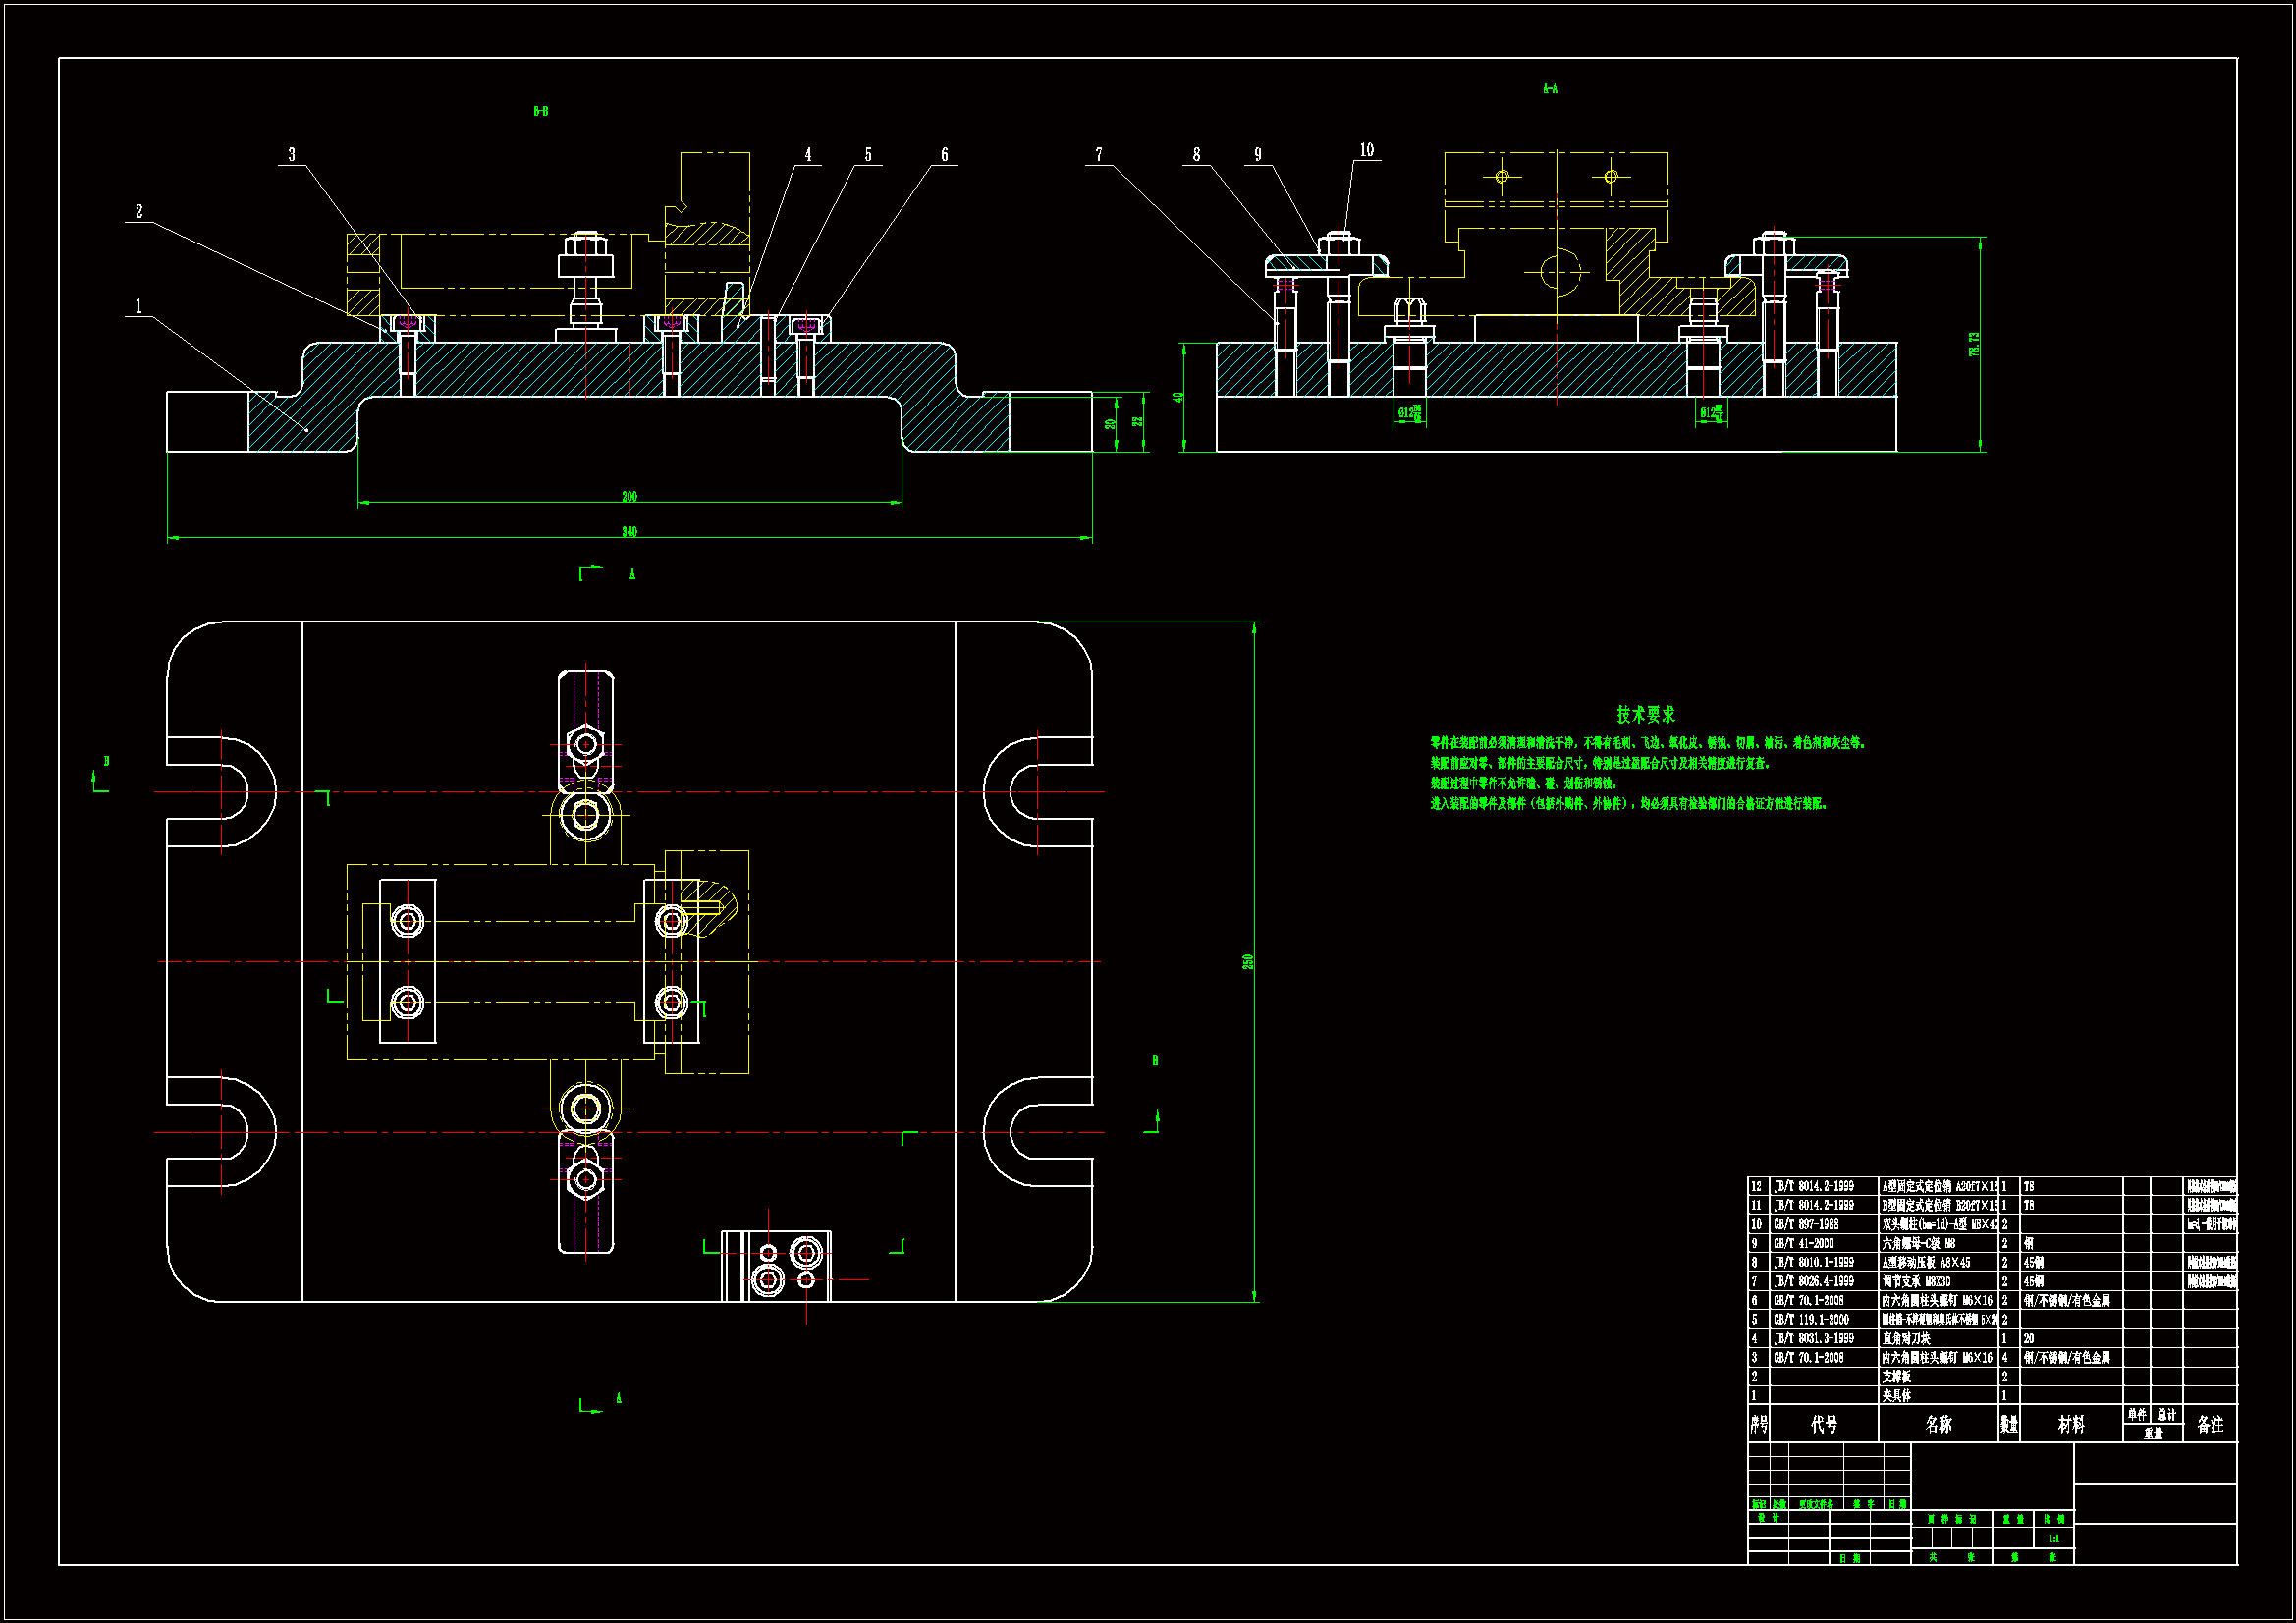Select the 夹具体 name cell in row 1
The image size is (2296, 1623).
pos(1896,1395)
